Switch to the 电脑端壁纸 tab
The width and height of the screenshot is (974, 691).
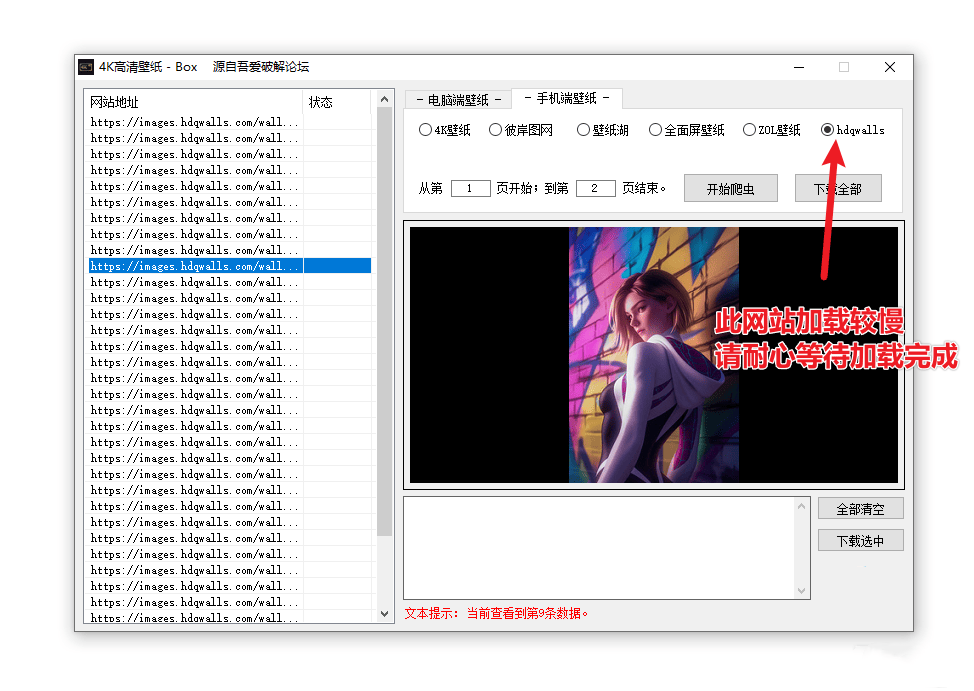point(458,100)
